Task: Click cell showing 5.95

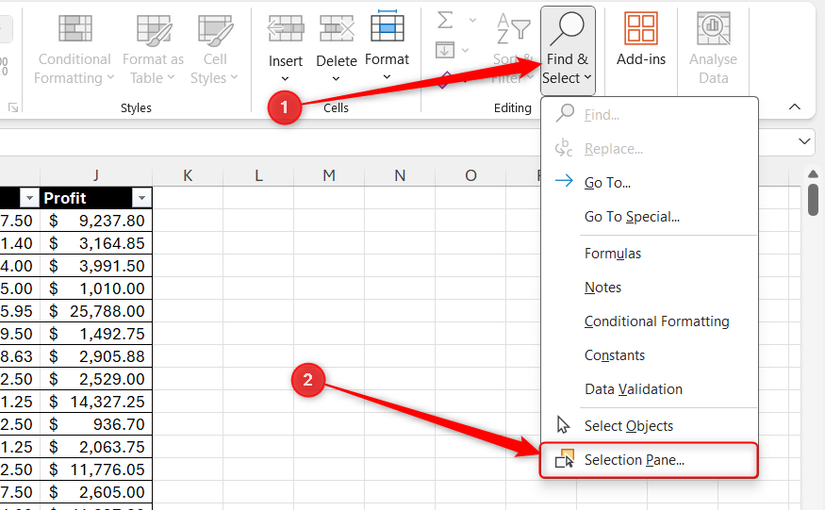Action: click(20, 311)
